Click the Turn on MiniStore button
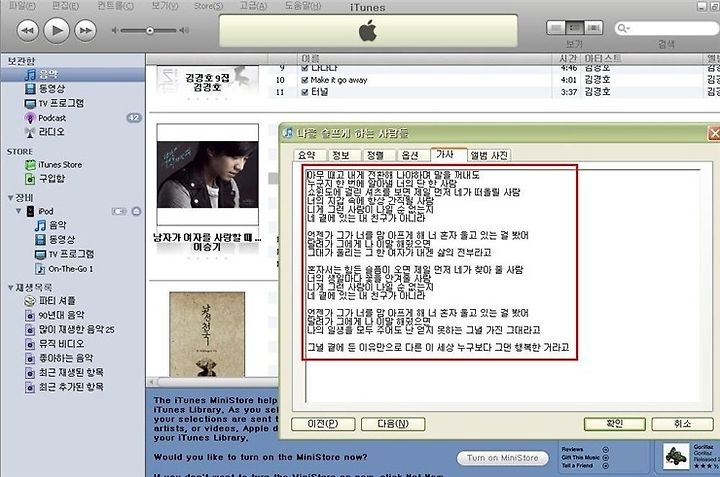This screenshot has width=720, height=477. [x=502, y=458]
